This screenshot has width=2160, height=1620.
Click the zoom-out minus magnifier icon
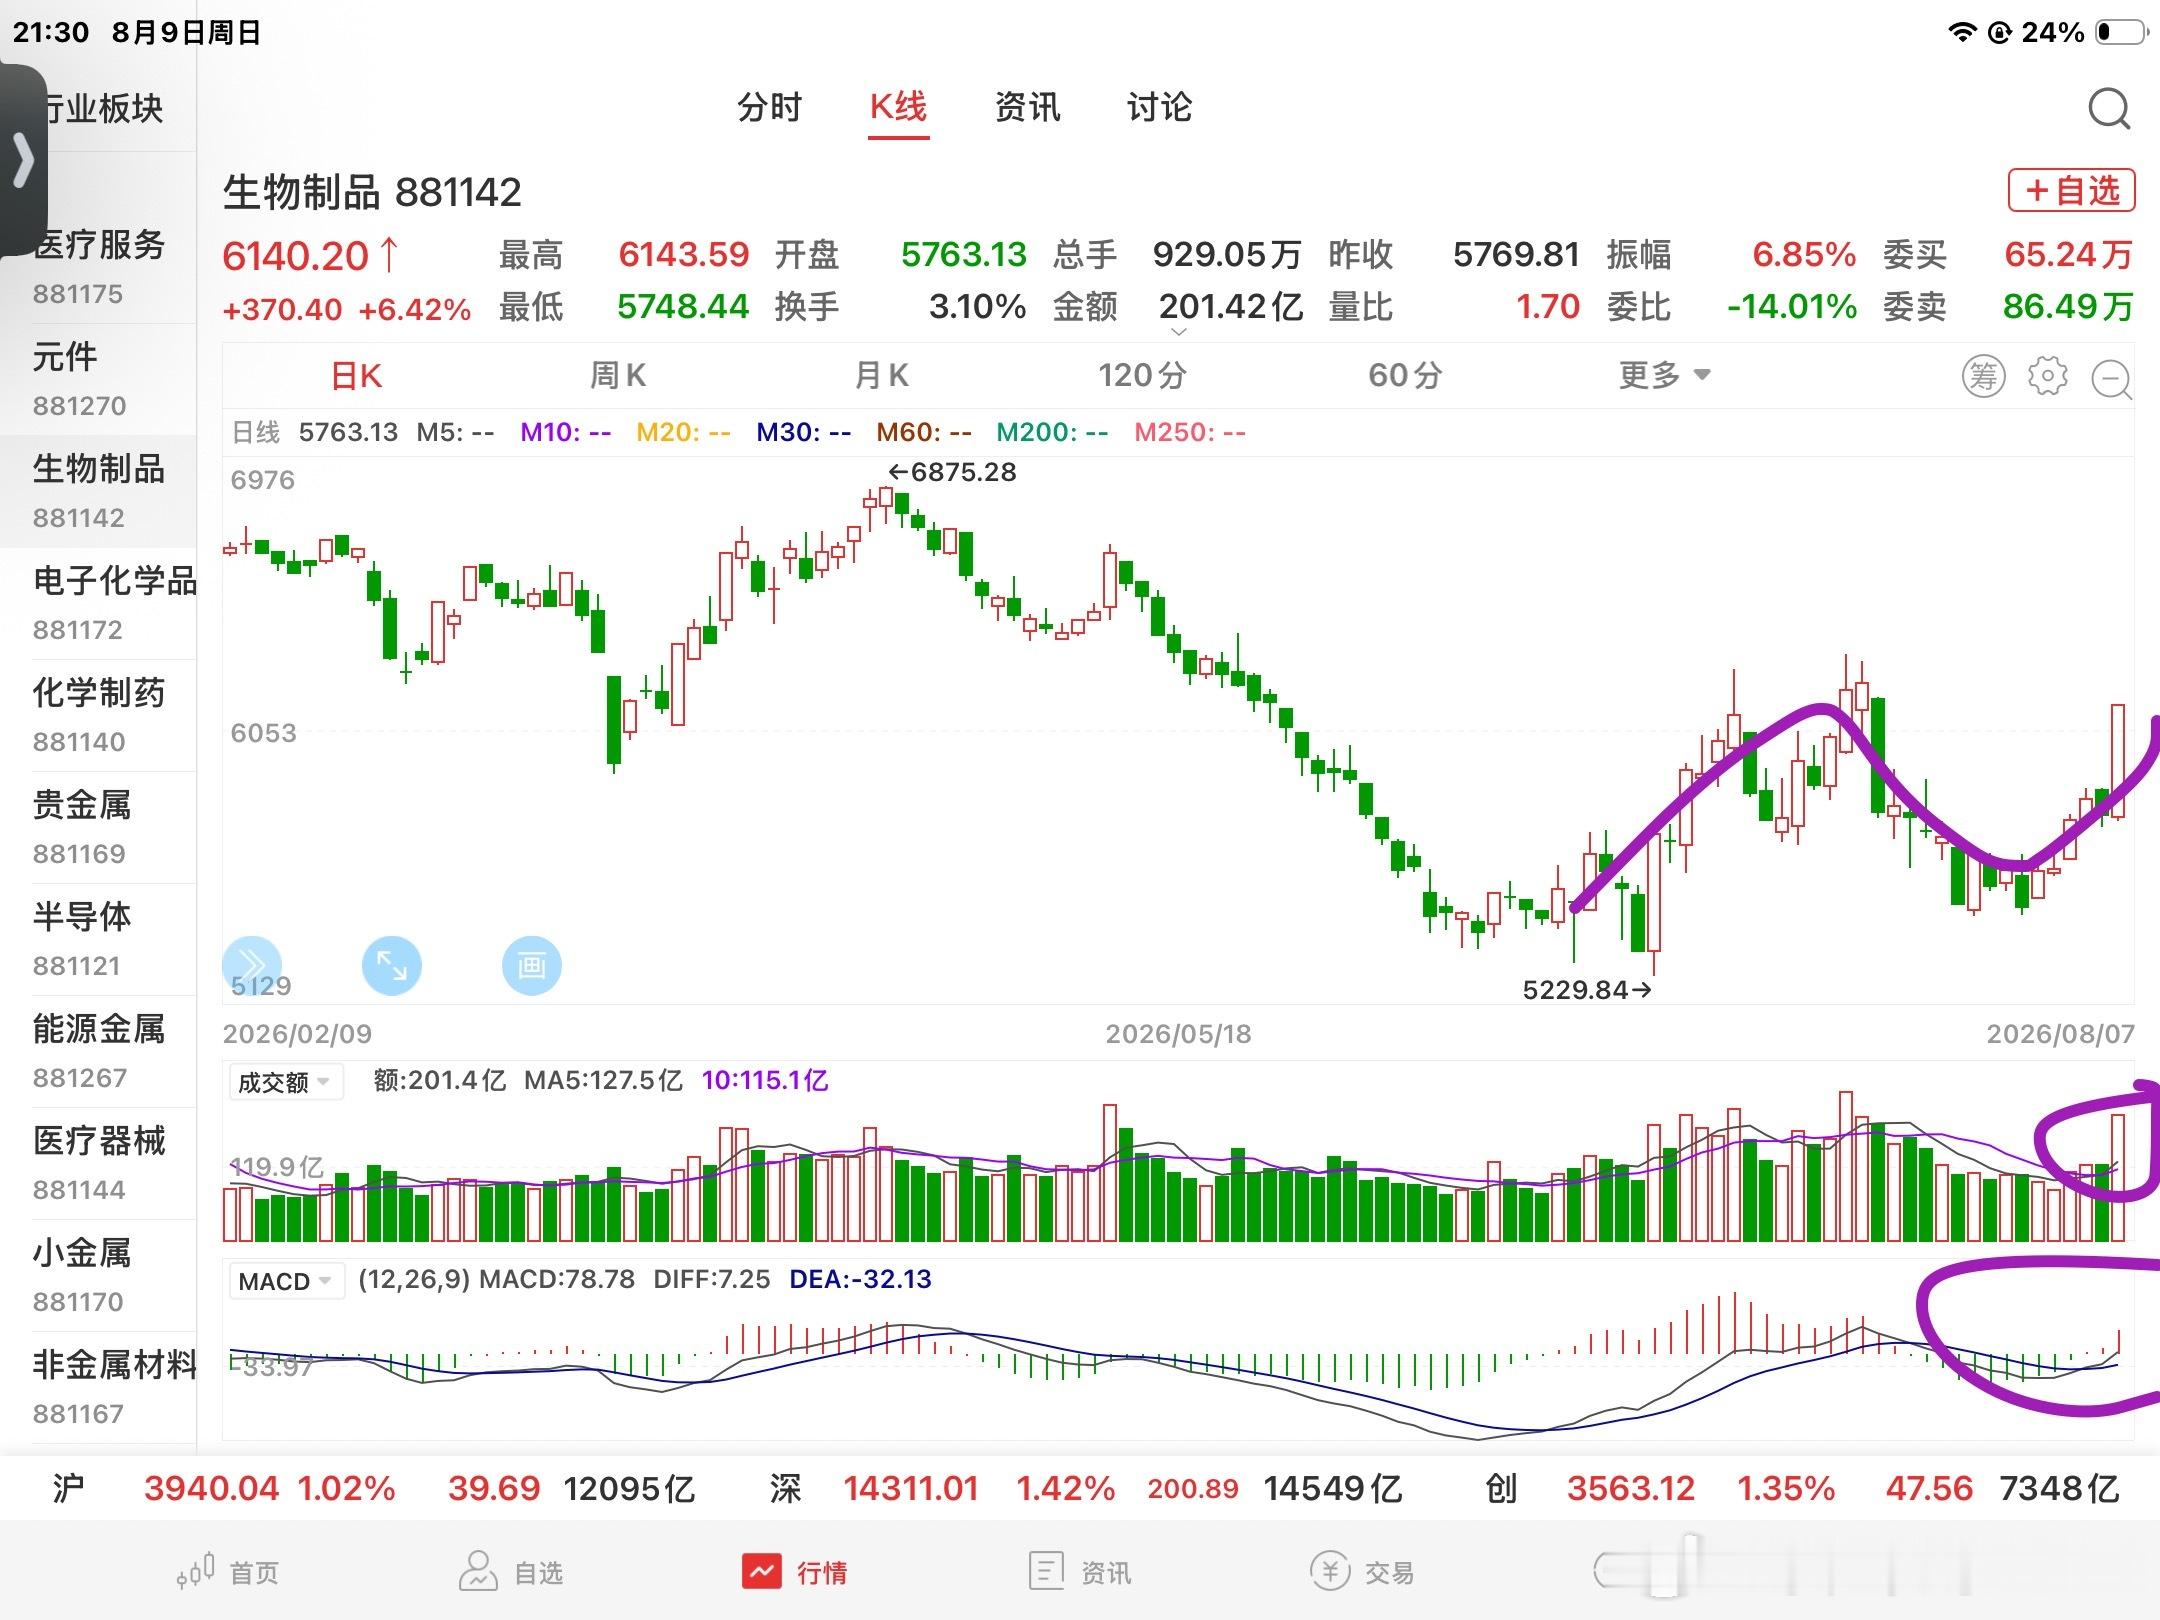tap(2111, 379)
